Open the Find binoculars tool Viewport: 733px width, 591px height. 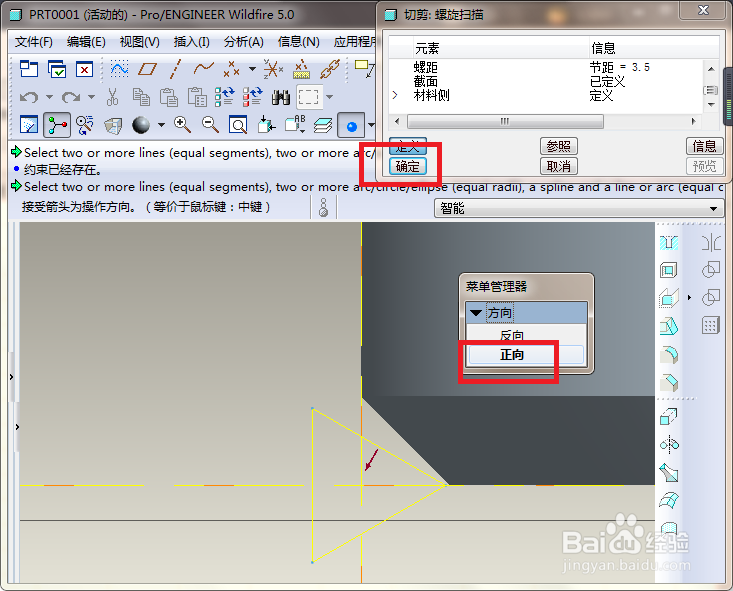click(x=280, y=97)
